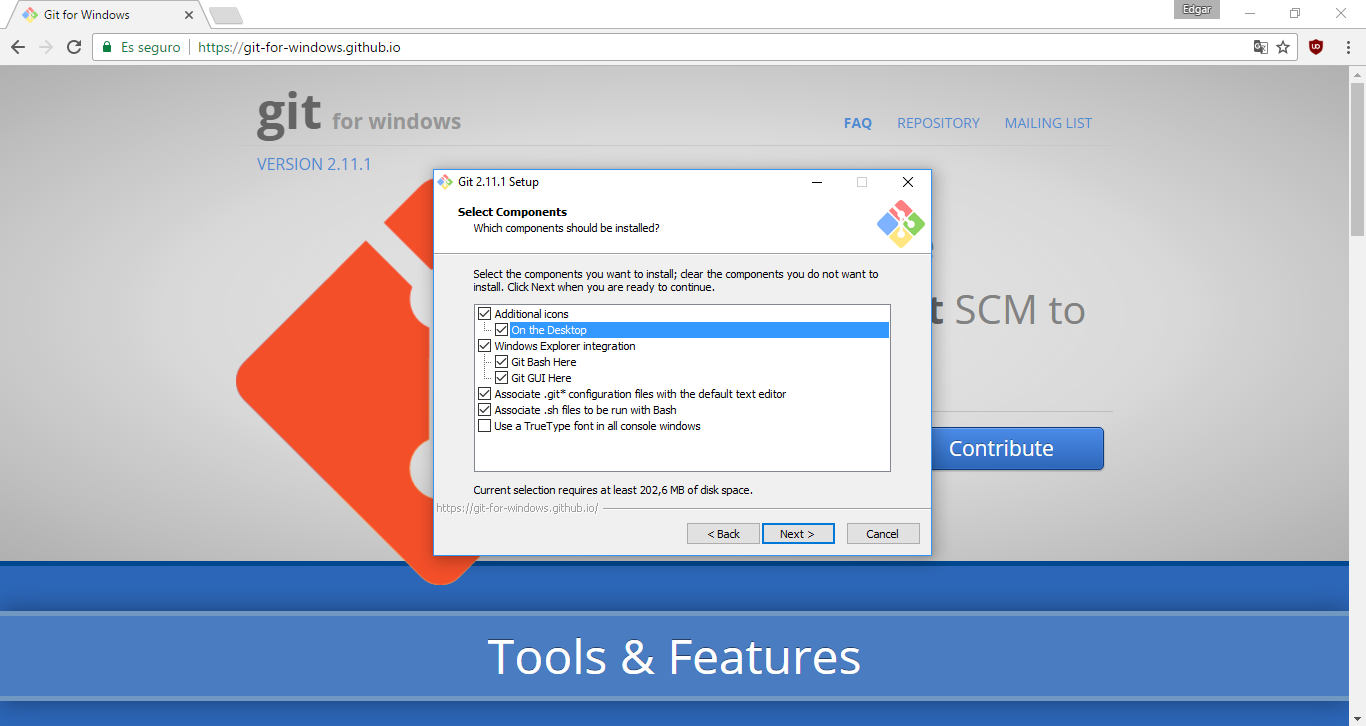Open the translate page icon
This screenshot has height=726, width=1366.
1261,47
